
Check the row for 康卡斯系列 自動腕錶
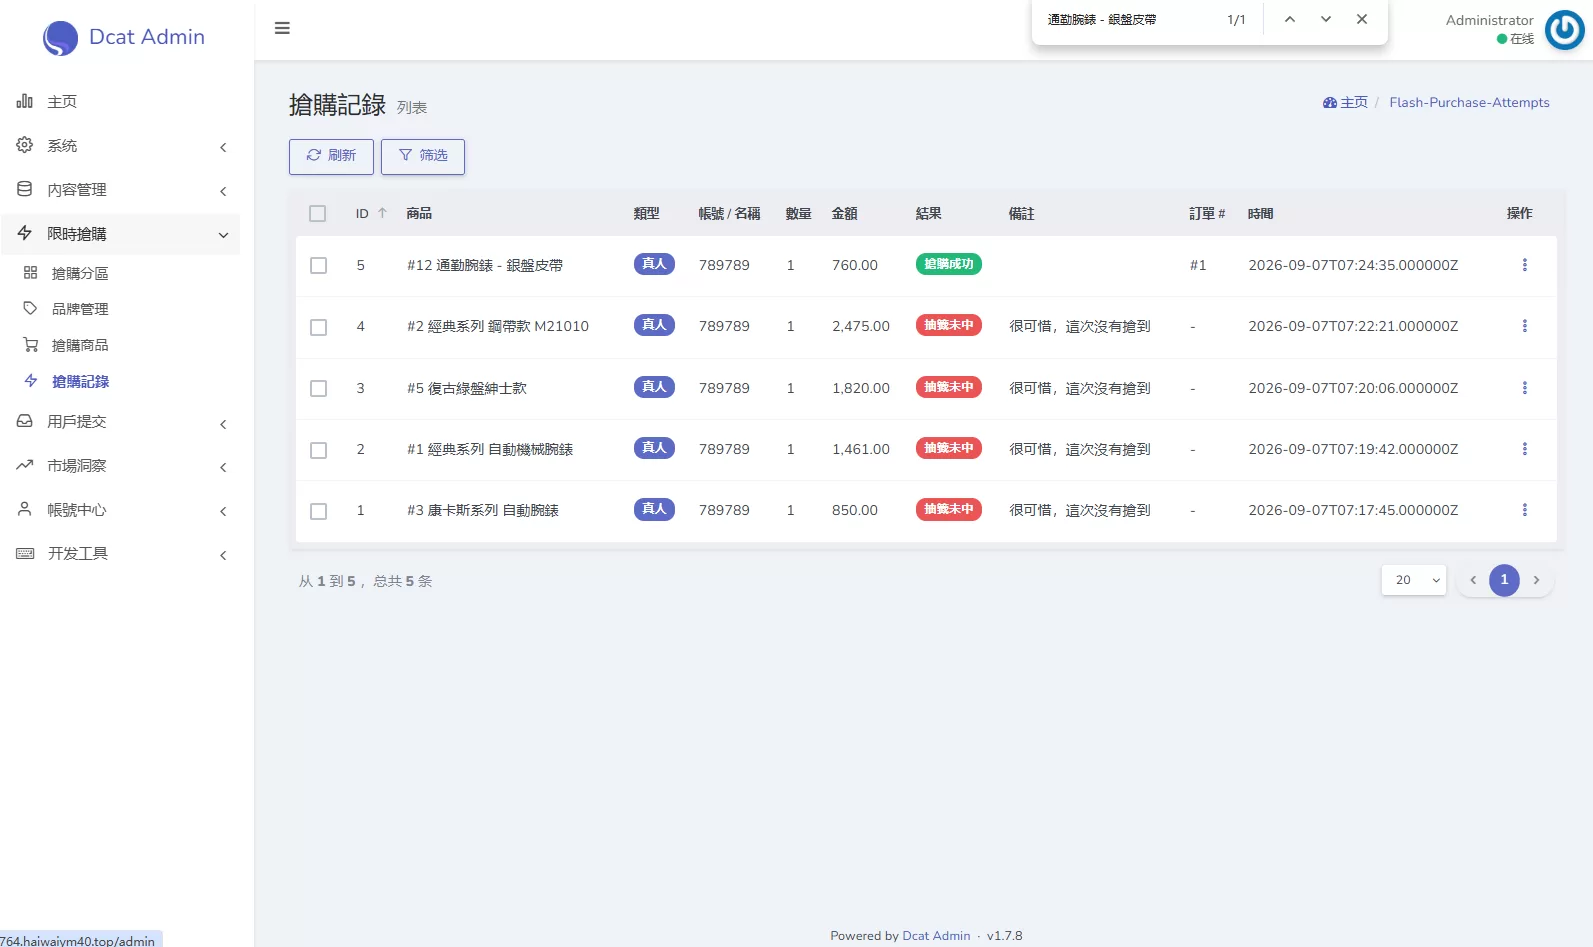click(318, 511)
